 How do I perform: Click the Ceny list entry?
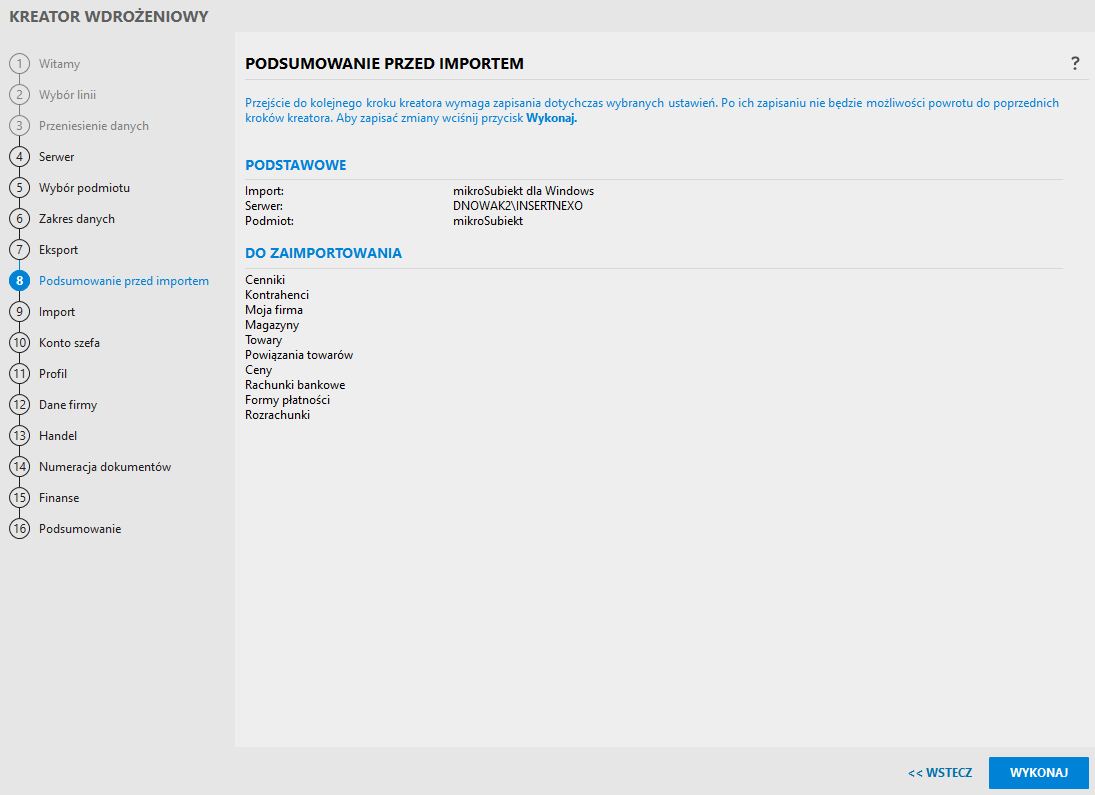click(258, 370)
